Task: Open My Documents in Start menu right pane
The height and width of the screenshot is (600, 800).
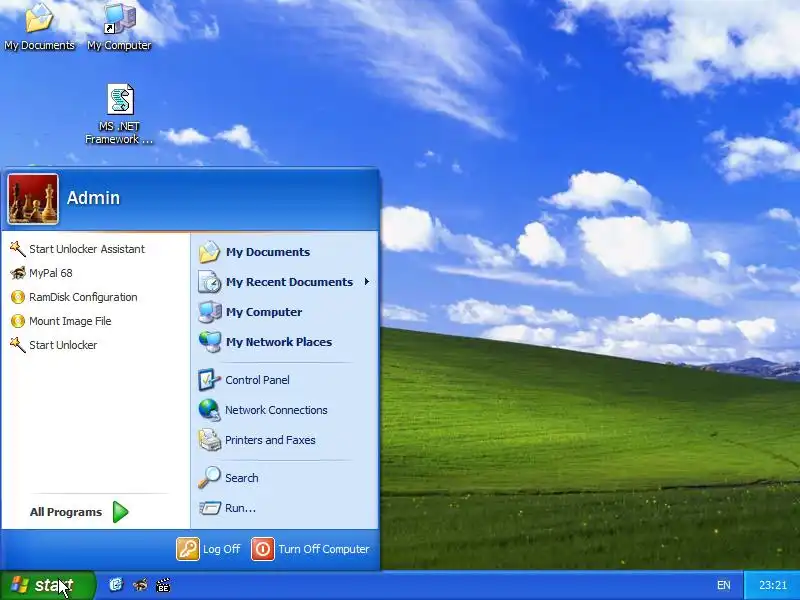Action: tap(285, 252)
